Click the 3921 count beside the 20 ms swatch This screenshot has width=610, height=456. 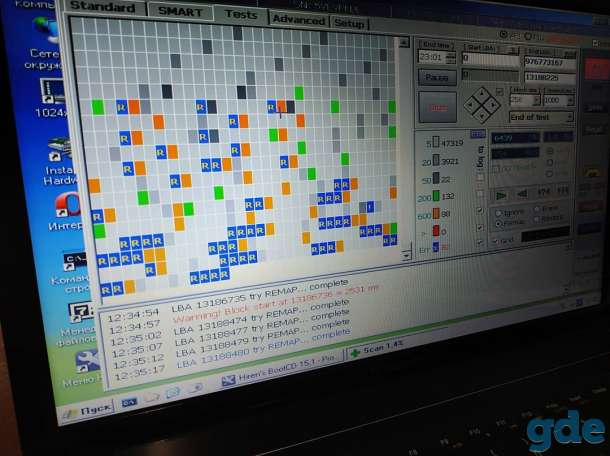point(449,161)
